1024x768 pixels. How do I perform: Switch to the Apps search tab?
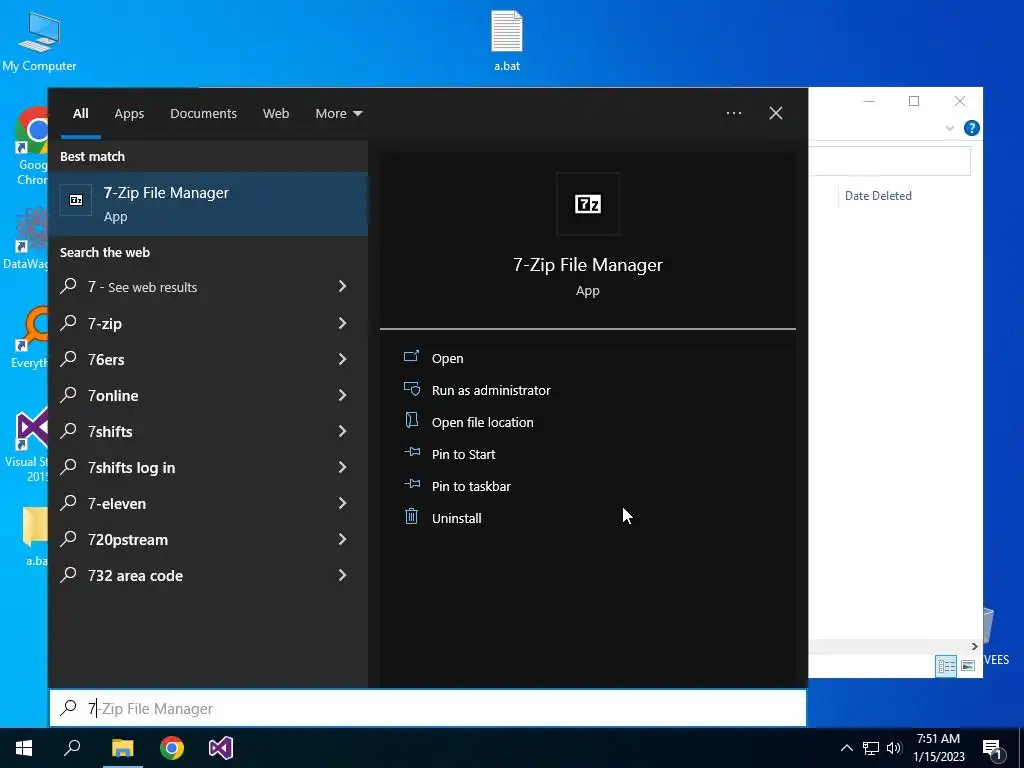click(129, 114)
